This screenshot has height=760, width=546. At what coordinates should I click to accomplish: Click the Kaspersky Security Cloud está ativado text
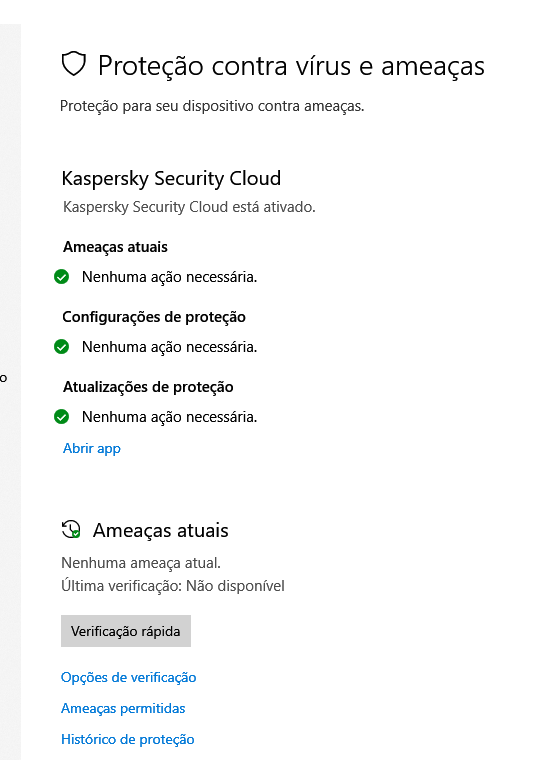189,207
